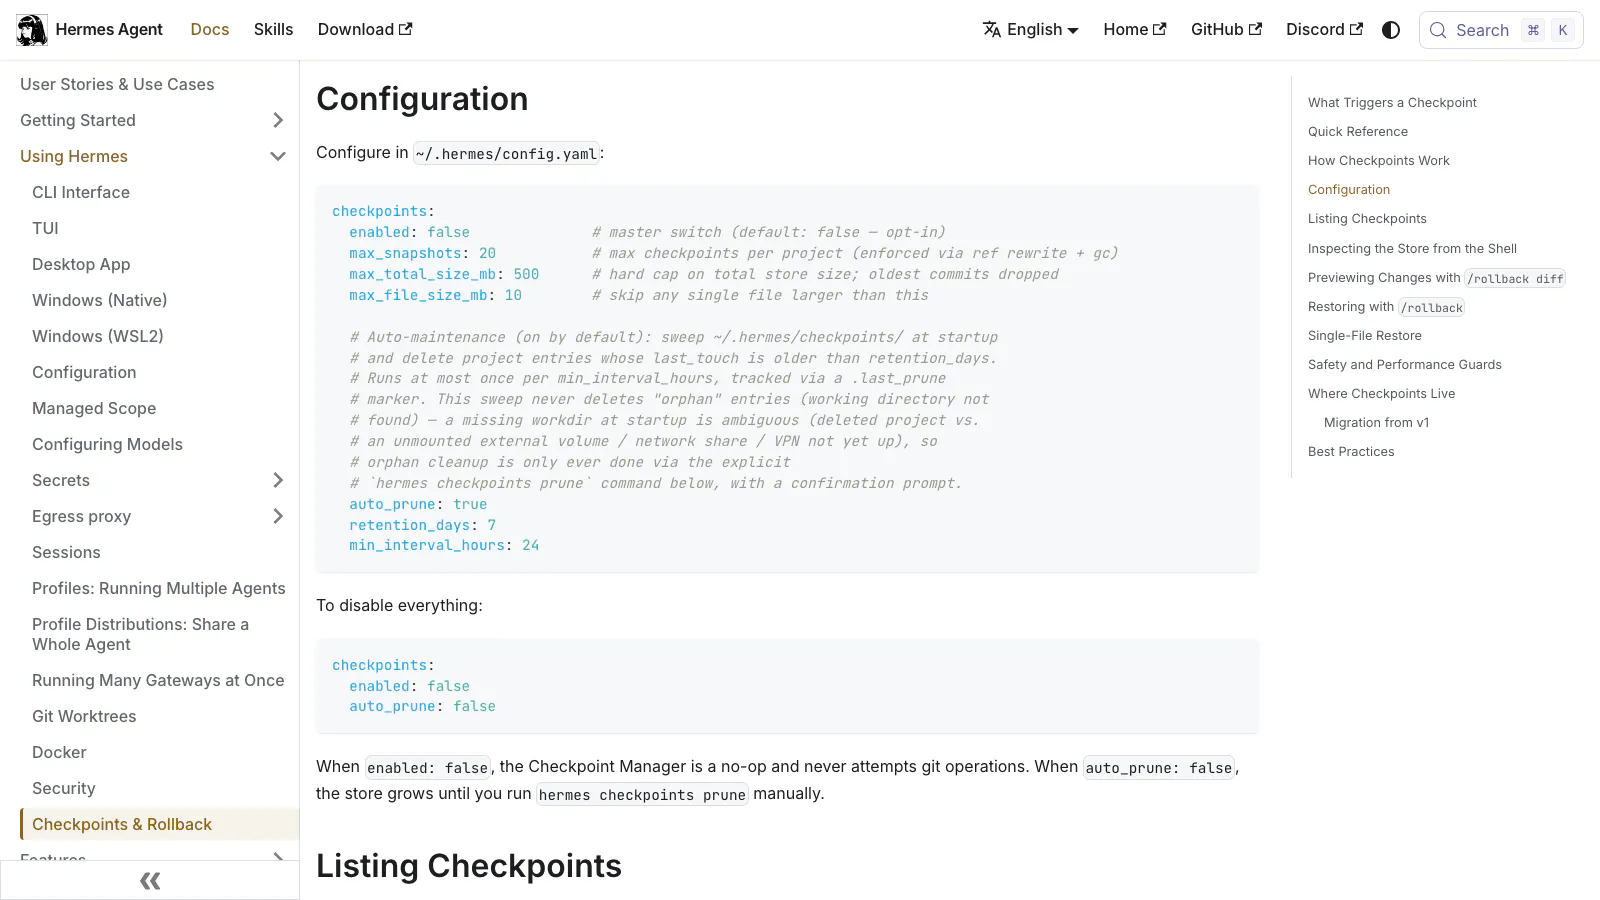This screenshot has width=1600, height=900.
Task: Jump to Inspecting the Store from the Shell
Action: tap(1412, 248)
